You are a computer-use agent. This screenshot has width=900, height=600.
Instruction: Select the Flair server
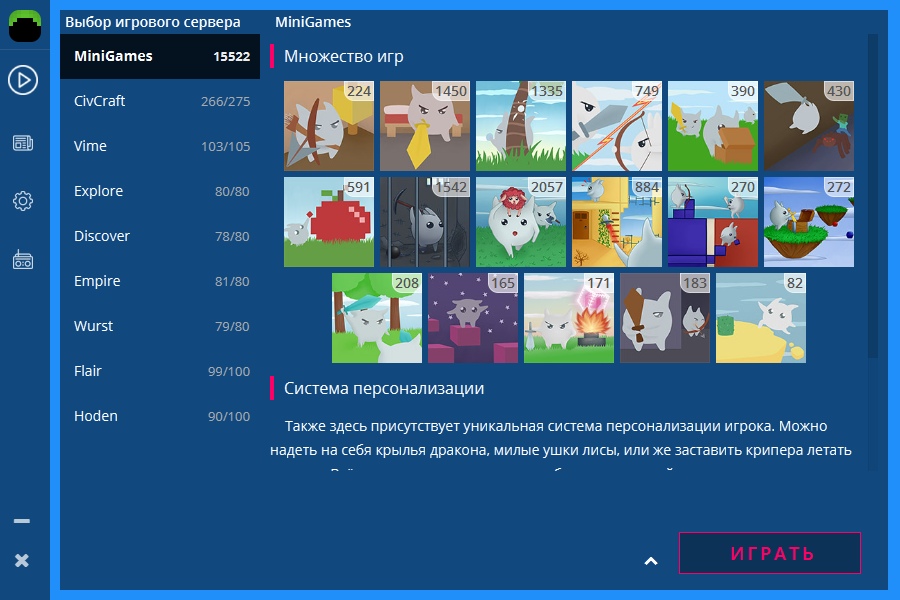pyautogui.click(x=160, y=371)
